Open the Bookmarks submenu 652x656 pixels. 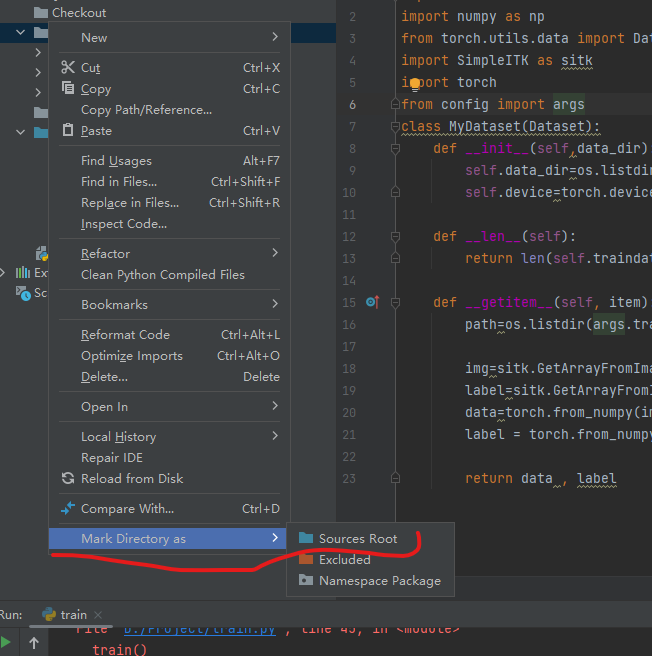(x=169, y=305)
